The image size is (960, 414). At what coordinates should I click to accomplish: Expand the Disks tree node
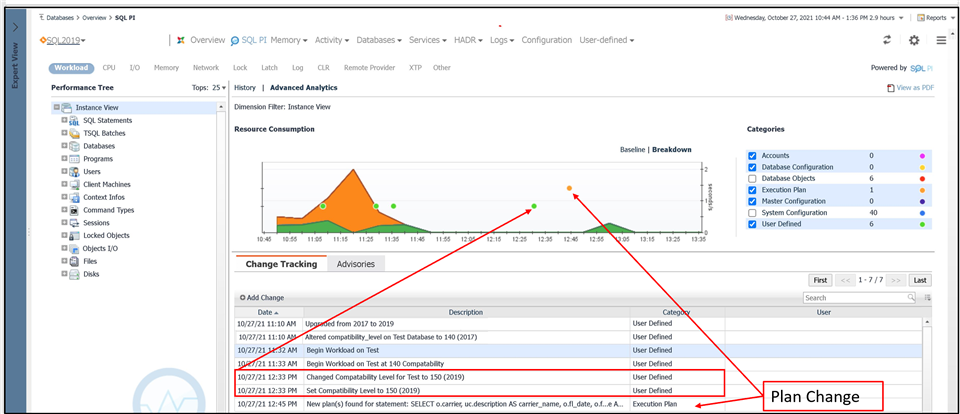[64, 274]
